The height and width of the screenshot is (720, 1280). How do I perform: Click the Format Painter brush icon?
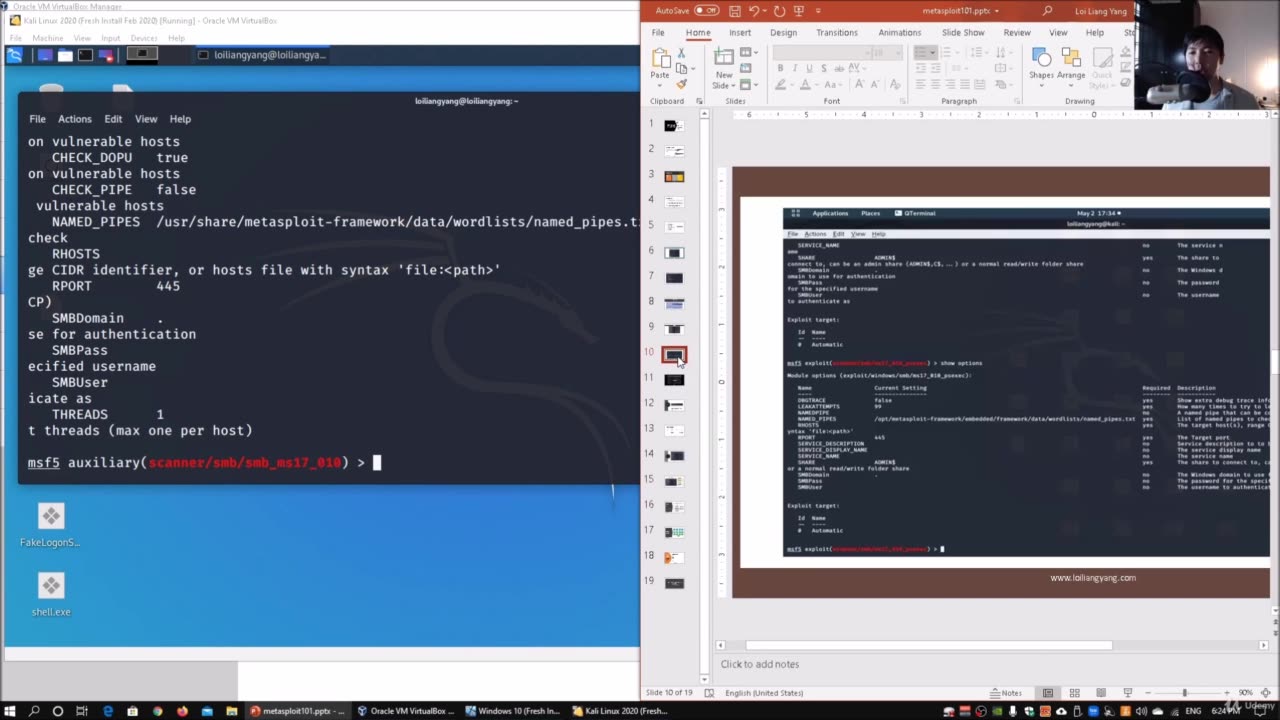pyautogui.click(x=681, y=84)
